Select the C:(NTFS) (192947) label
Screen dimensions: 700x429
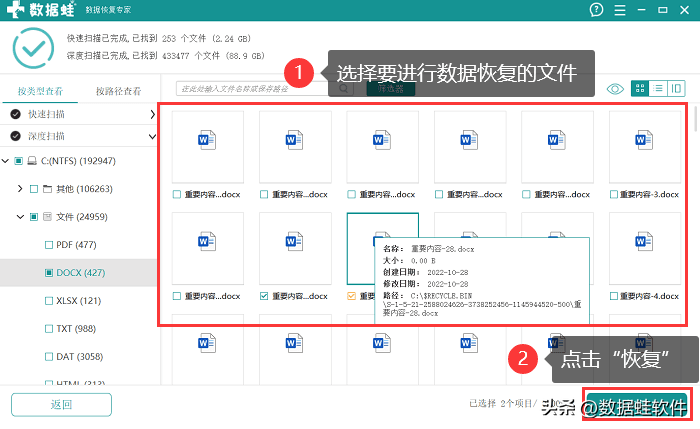pos(78,161)
